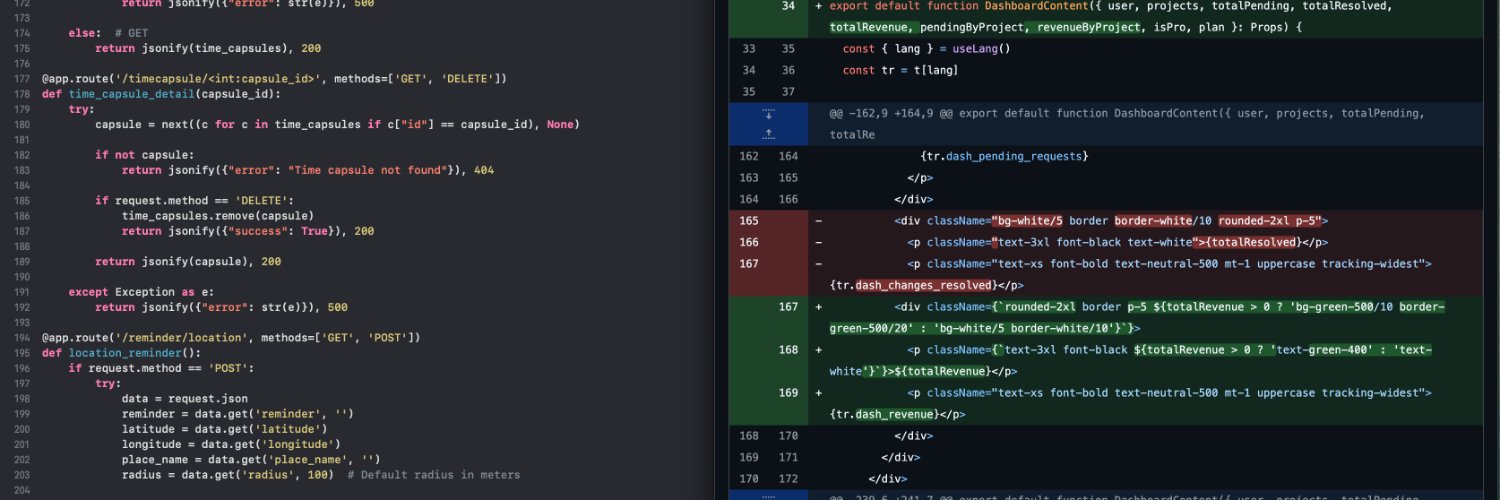The width and height of the screenshot is (1500, 500).
Task: Click 'return jsonify(capsule), 200' line
Action: tap(188, 262)
